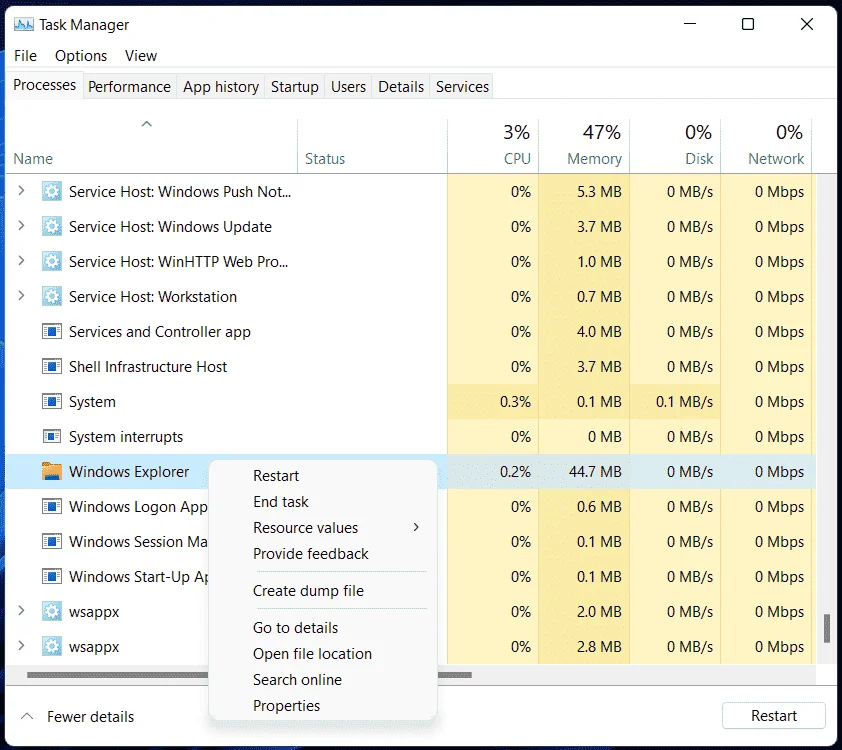Select Provide feedback menu entry
This screenshot has height=750, width=842.
click(310, 554)
